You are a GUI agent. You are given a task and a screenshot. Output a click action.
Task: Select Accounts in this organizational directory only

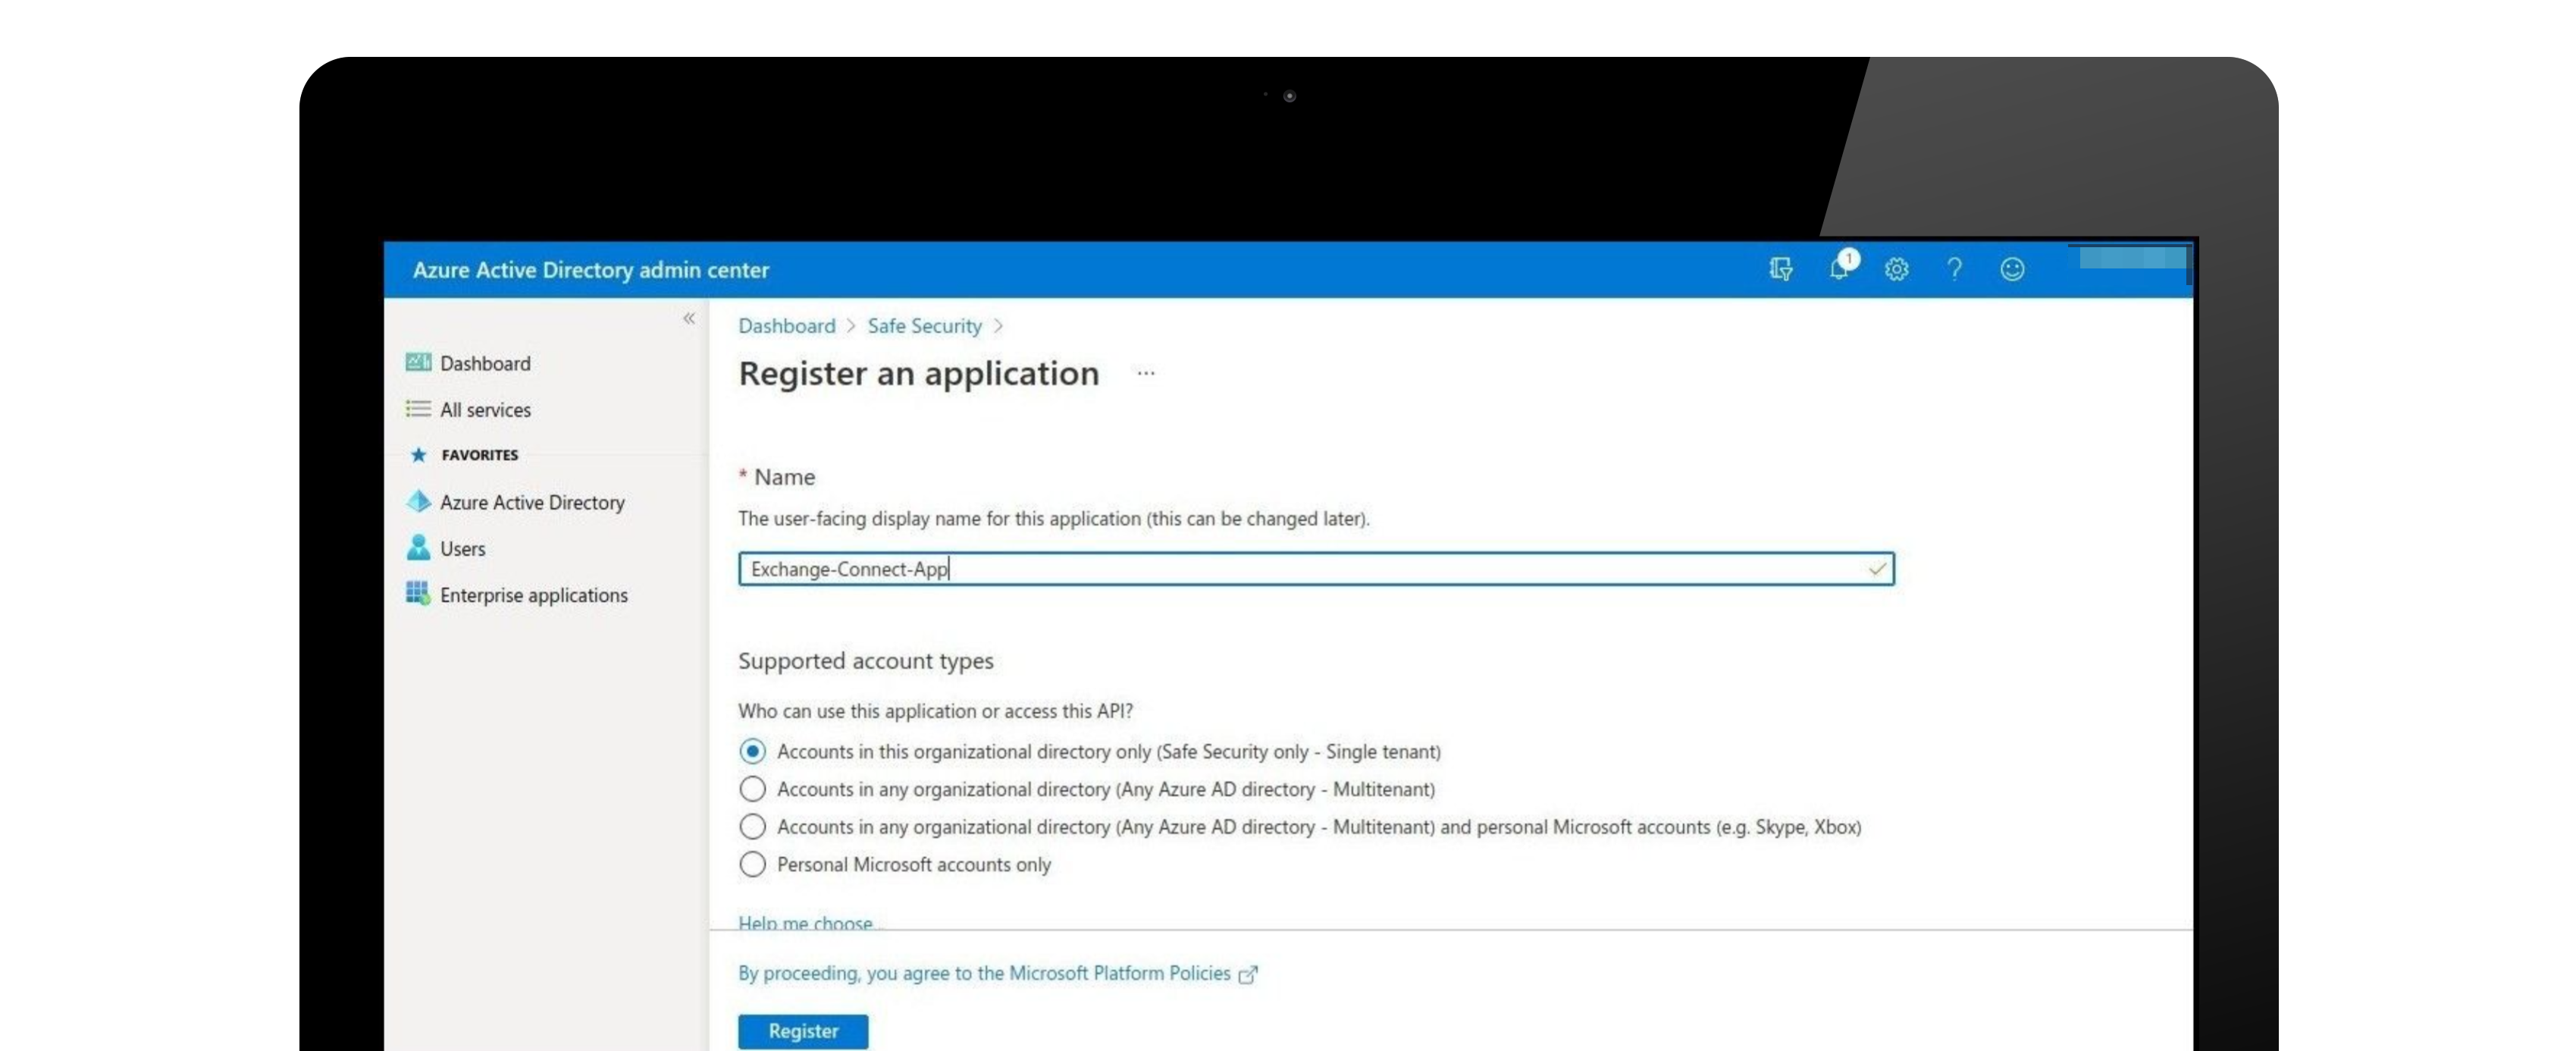coord(753,751)
